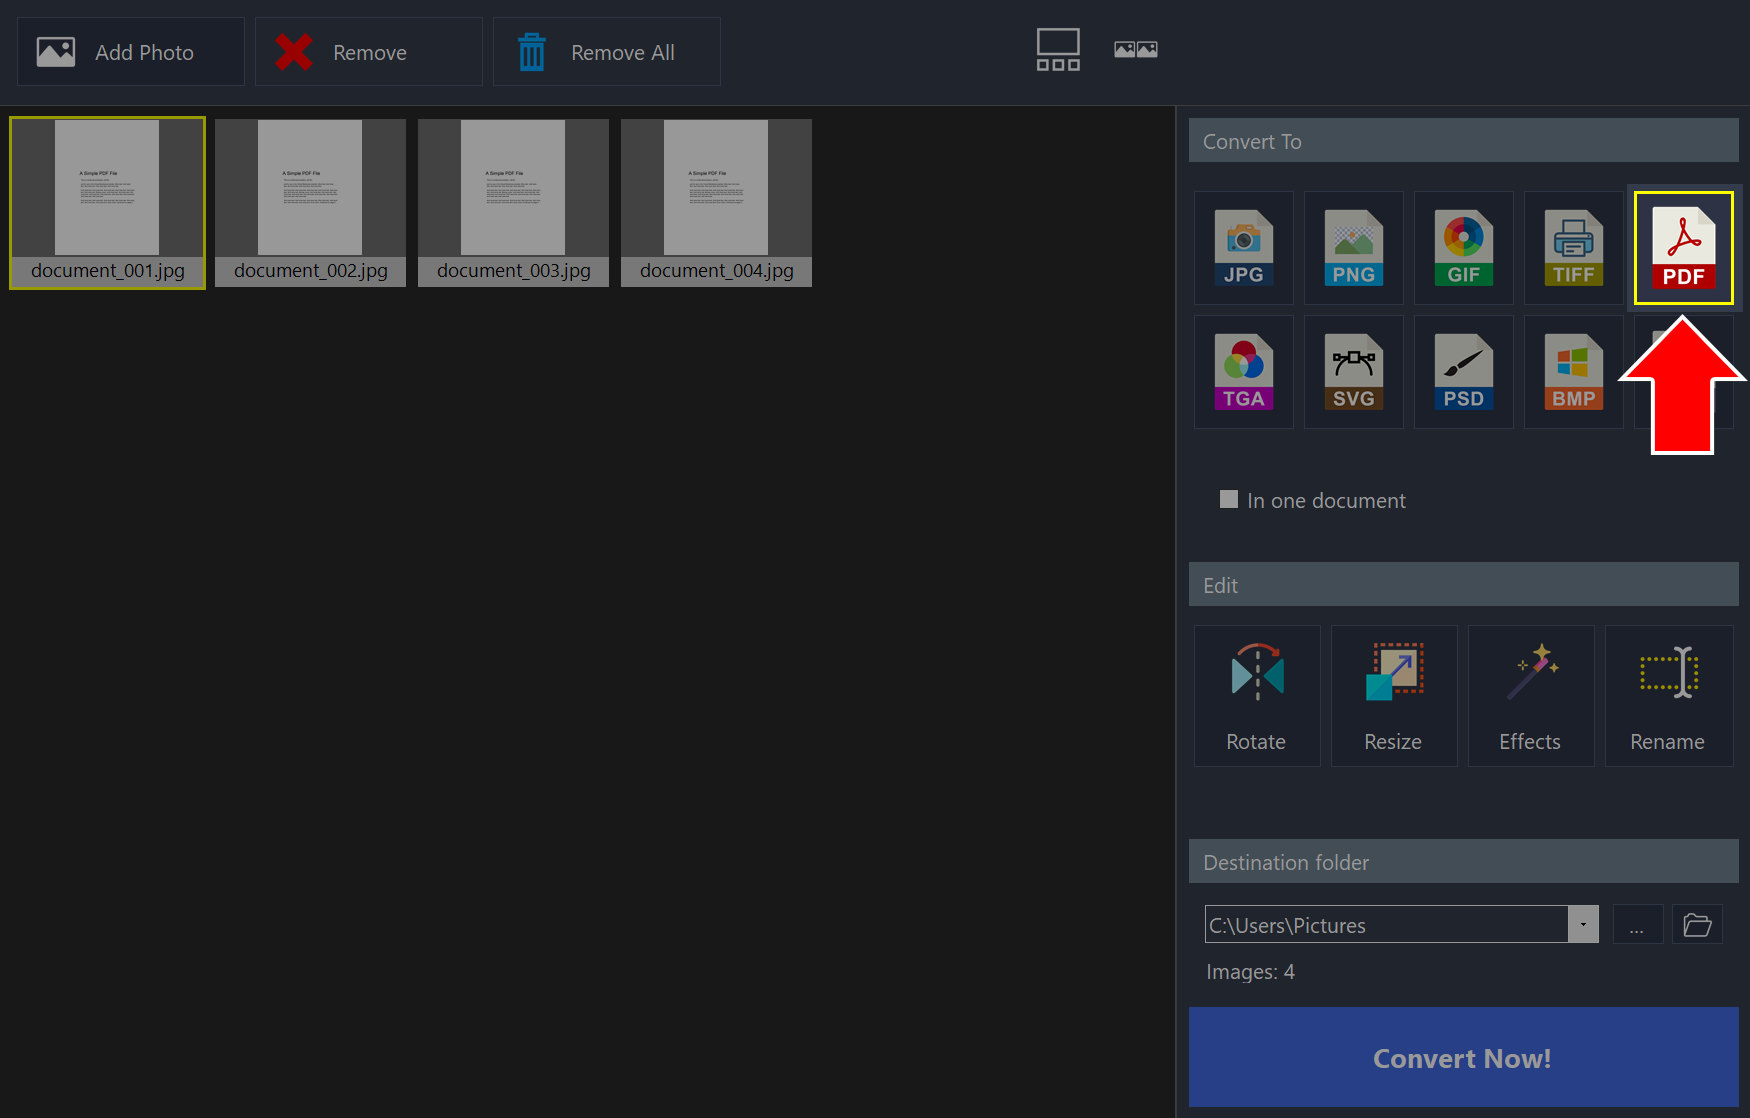This screenshot has height=1118, width=1750.
Task: Click the C:\Users\Pictures path field
Action: click(1387, 924)
